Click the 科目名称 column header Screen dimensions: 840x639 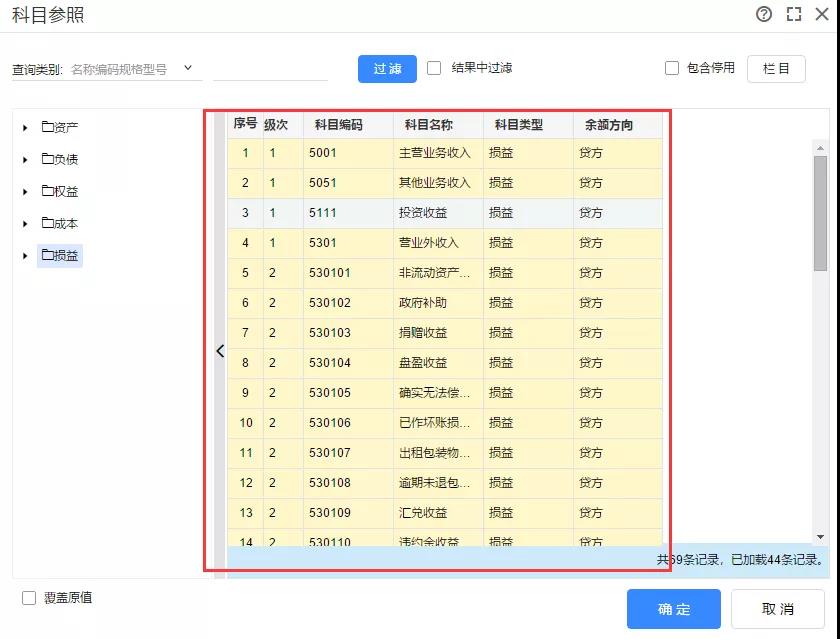tap(428, 125)
